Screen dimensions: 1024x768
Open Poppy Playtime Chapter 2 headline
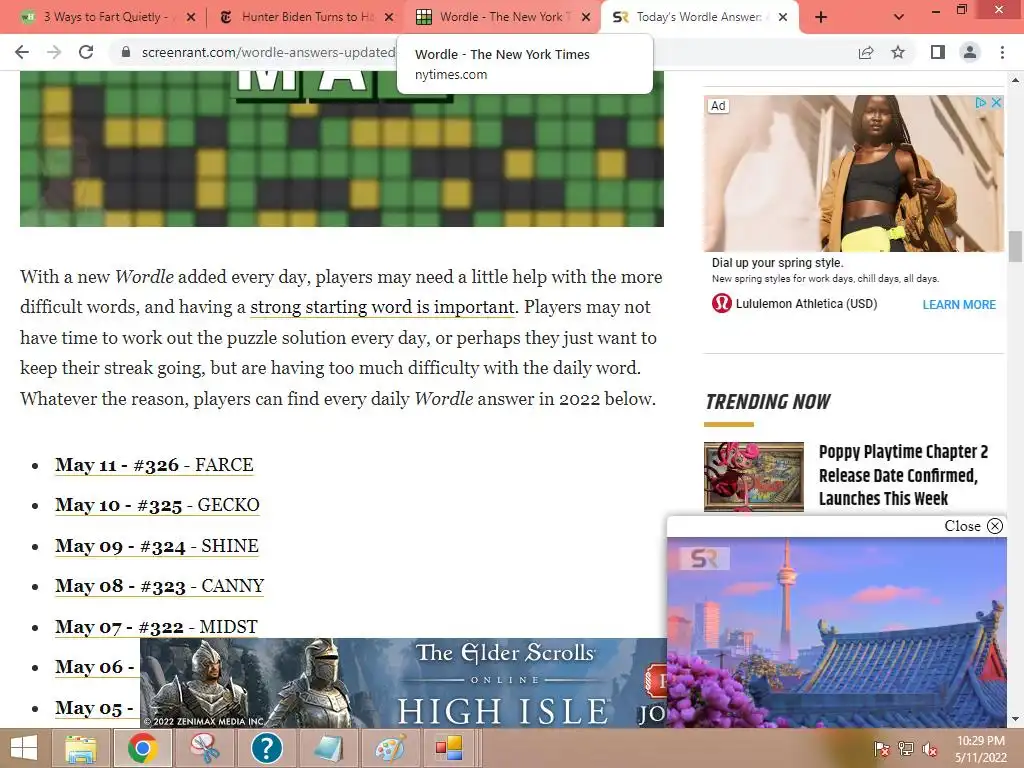point(903,475)
